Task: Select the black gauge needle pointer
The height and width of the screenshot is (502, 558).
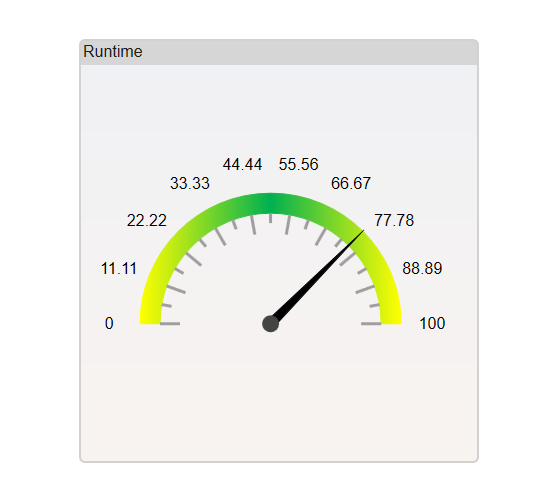Action: click(x=317, y=277)
